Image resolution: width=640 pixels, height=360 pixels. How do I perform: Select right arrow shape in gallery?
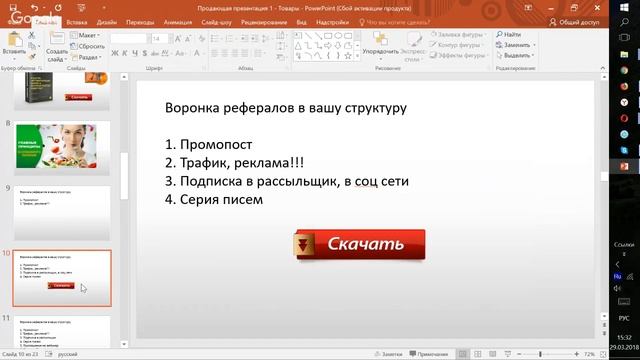(328, 46)
